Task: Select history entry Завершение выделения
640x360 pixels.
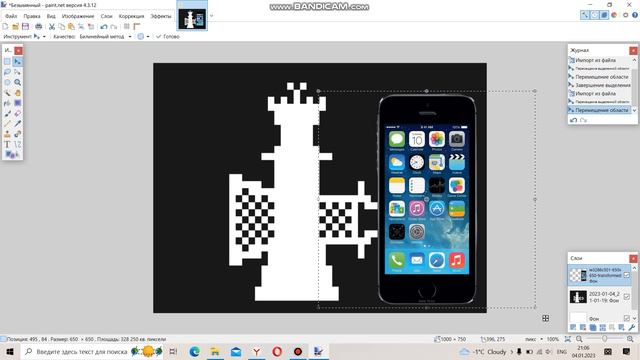Action: point(600,85)
